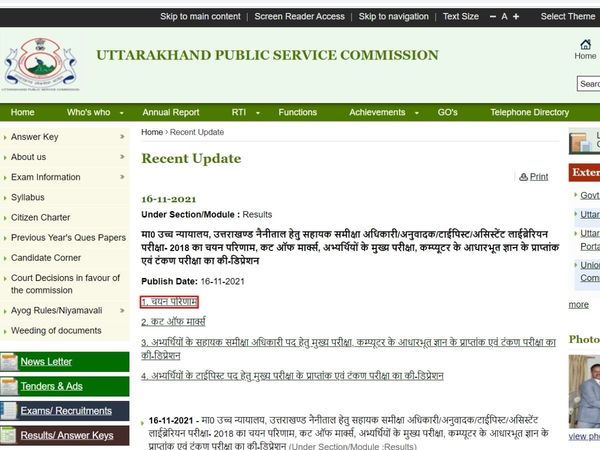
Task: Expand the Achievements dropdown arrow
Action: (416, 113)
